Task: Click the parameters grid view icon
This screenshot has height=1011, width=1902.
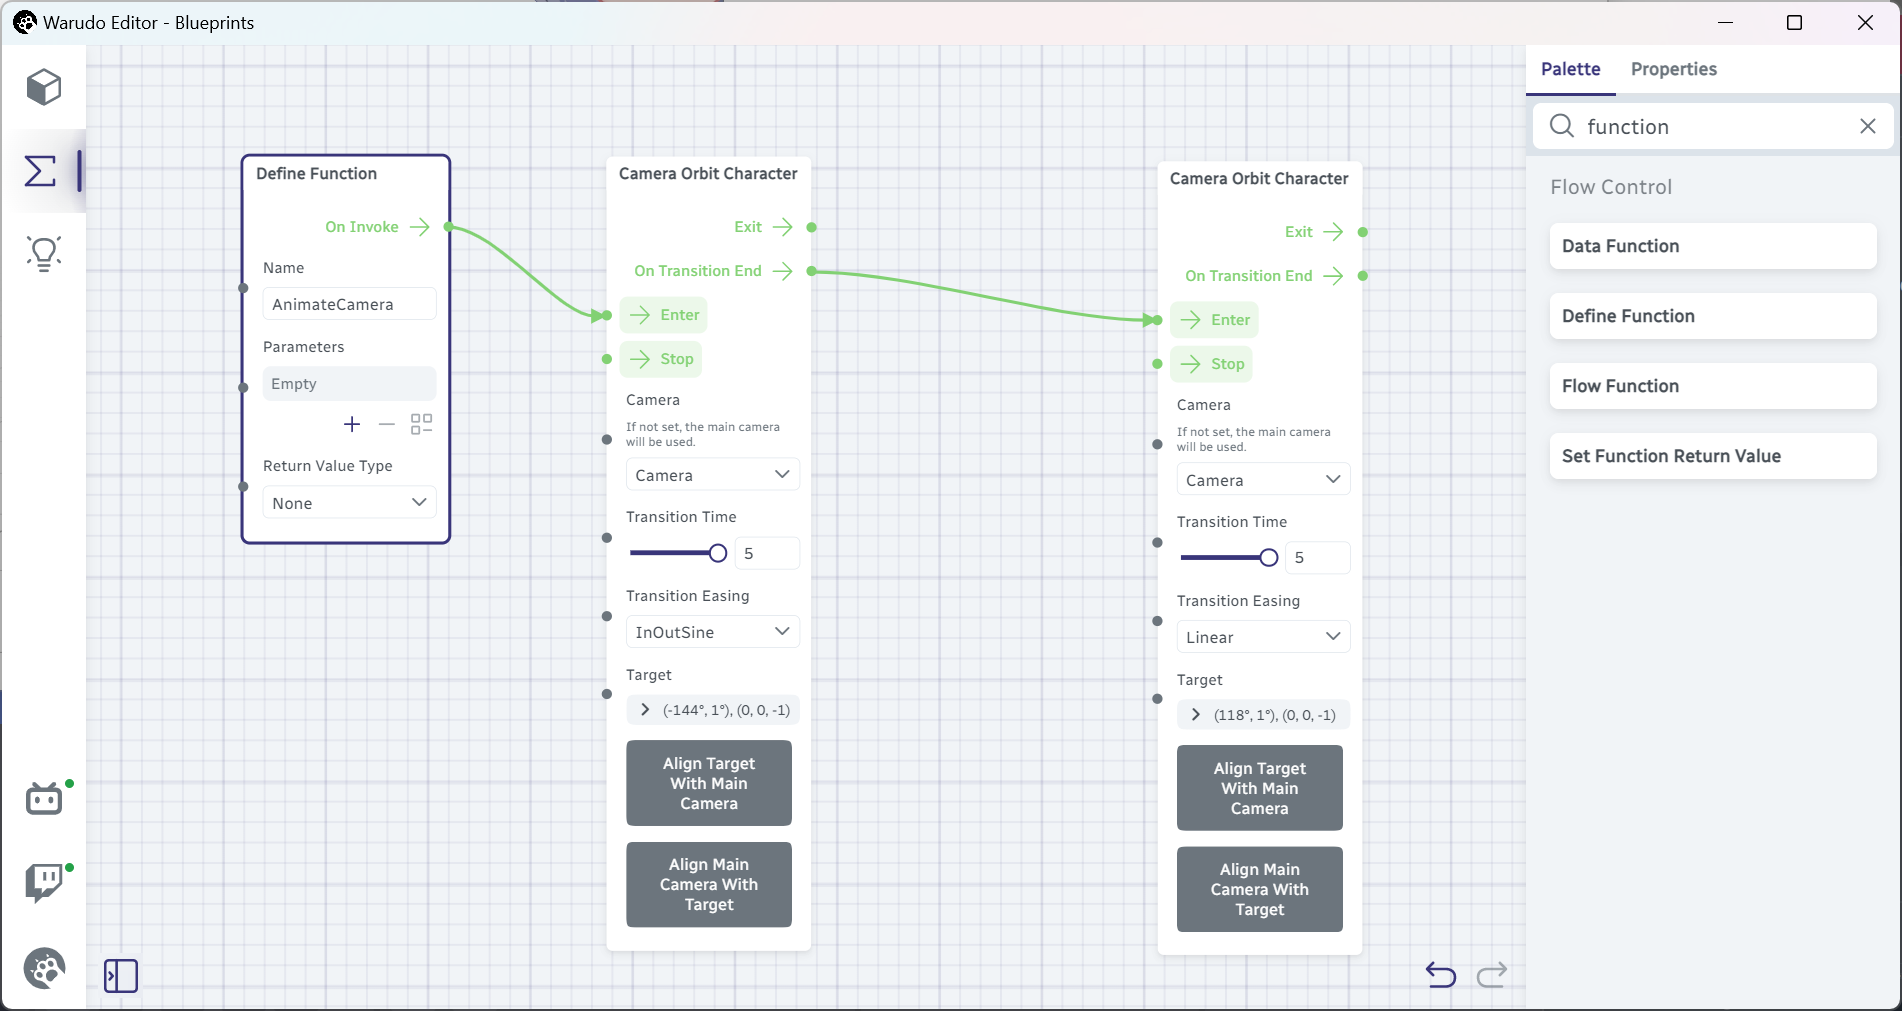Action: pos(422,424)
